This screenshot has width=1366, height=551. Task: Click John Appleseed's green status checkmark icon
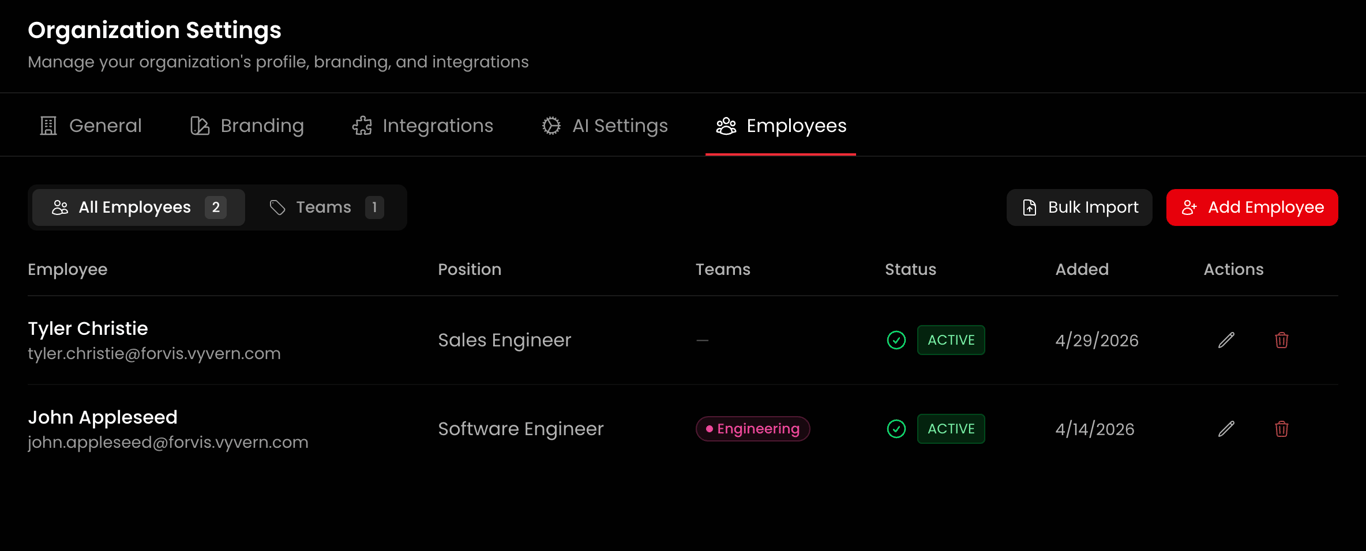tap(896, 429)
